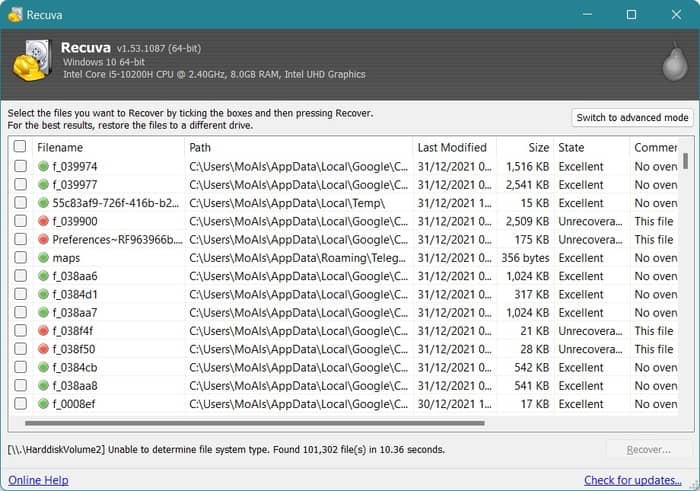
Task: Click the 1,516 KB size cell
Action: (527, 166)
